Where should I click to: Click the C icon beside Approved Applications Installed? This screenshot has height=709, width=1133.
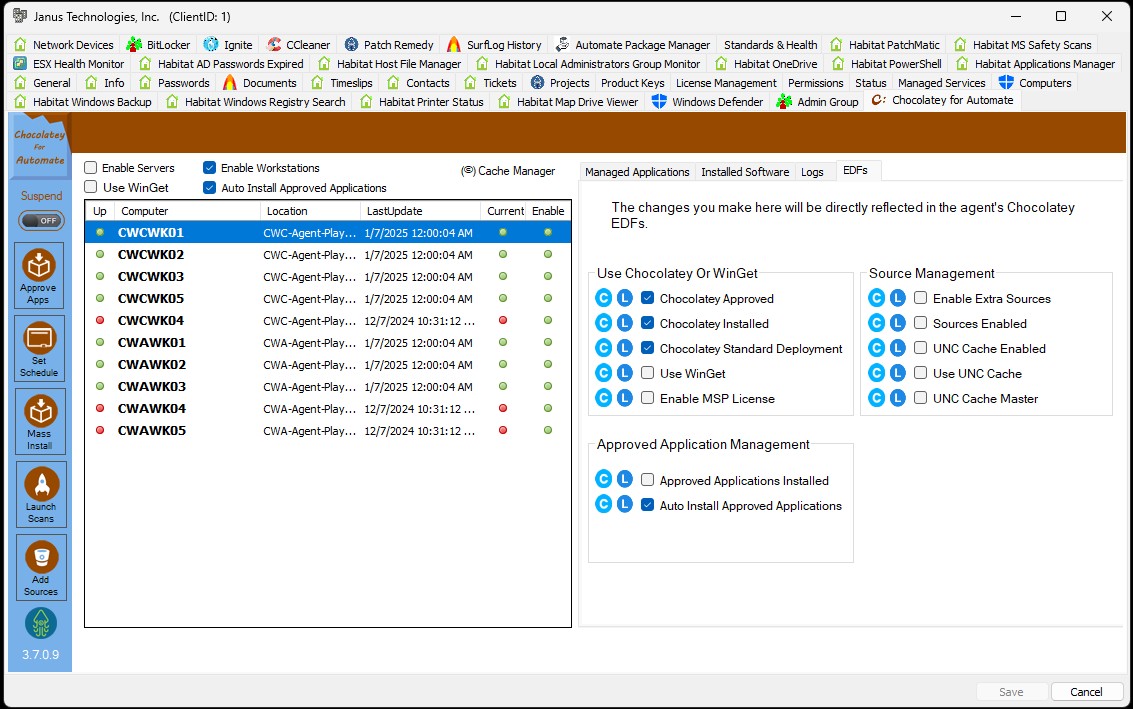click(603, 479)
